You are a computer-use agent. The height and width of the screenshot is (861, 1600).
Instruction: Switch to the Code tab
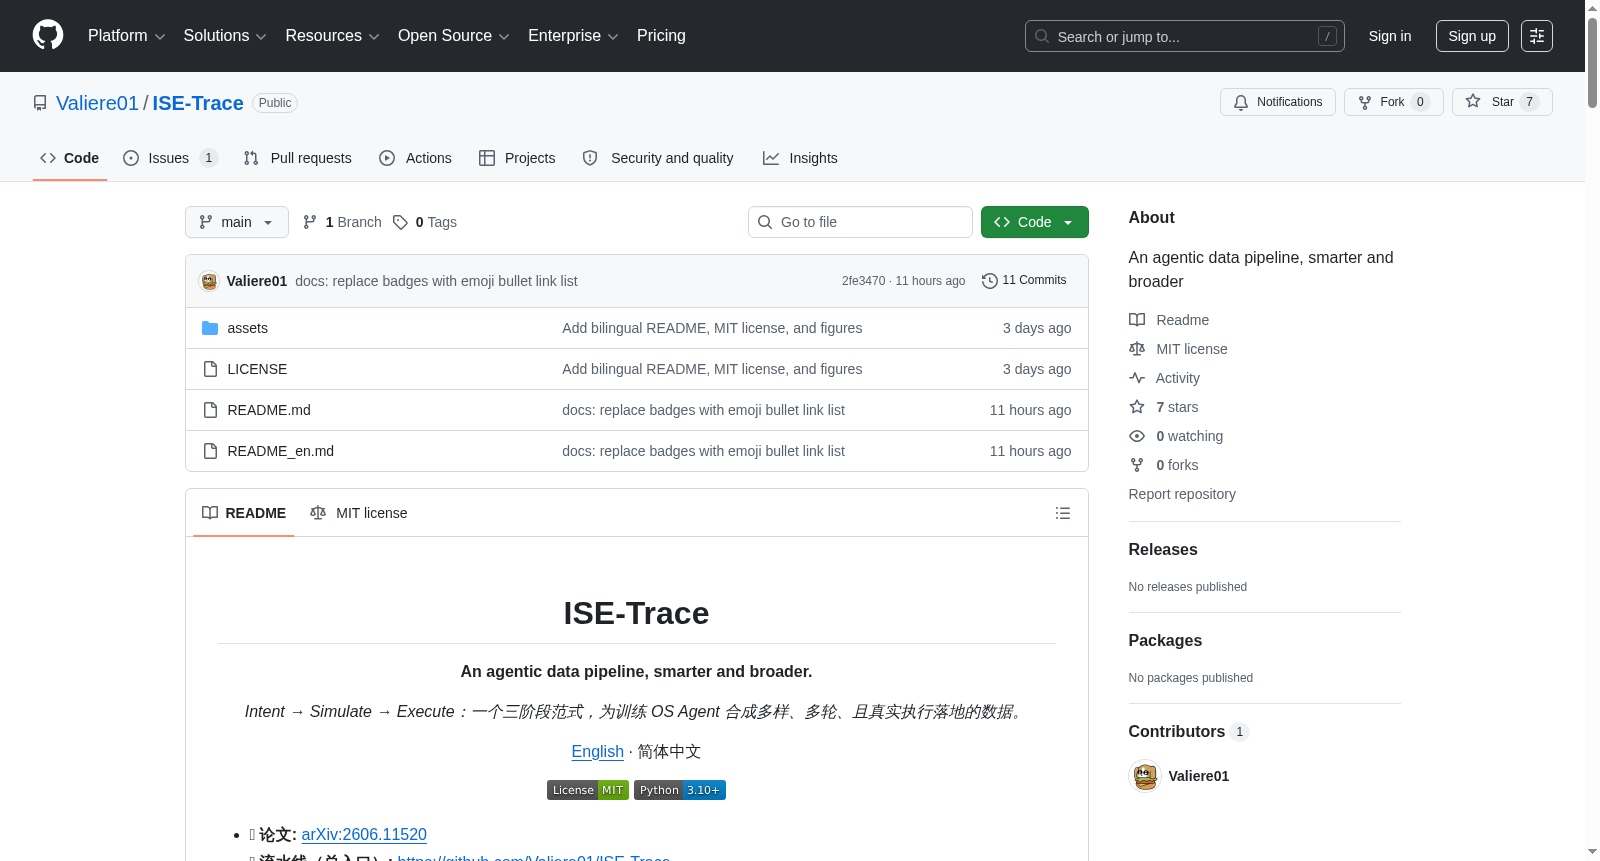coord(70,158)
